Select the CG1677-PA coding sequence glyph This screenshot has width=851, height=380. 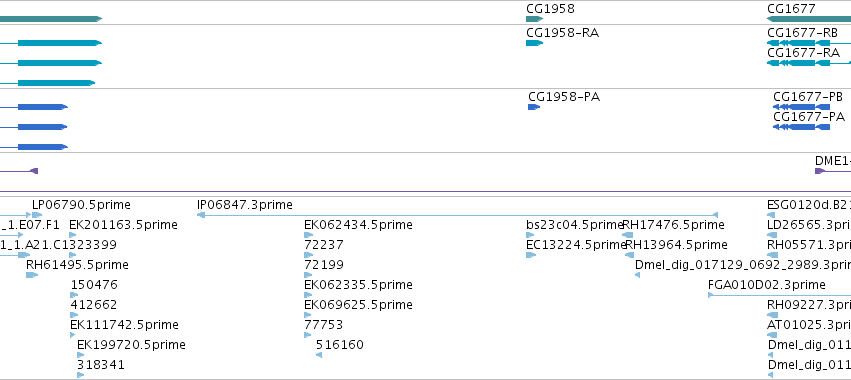point(802,127)
